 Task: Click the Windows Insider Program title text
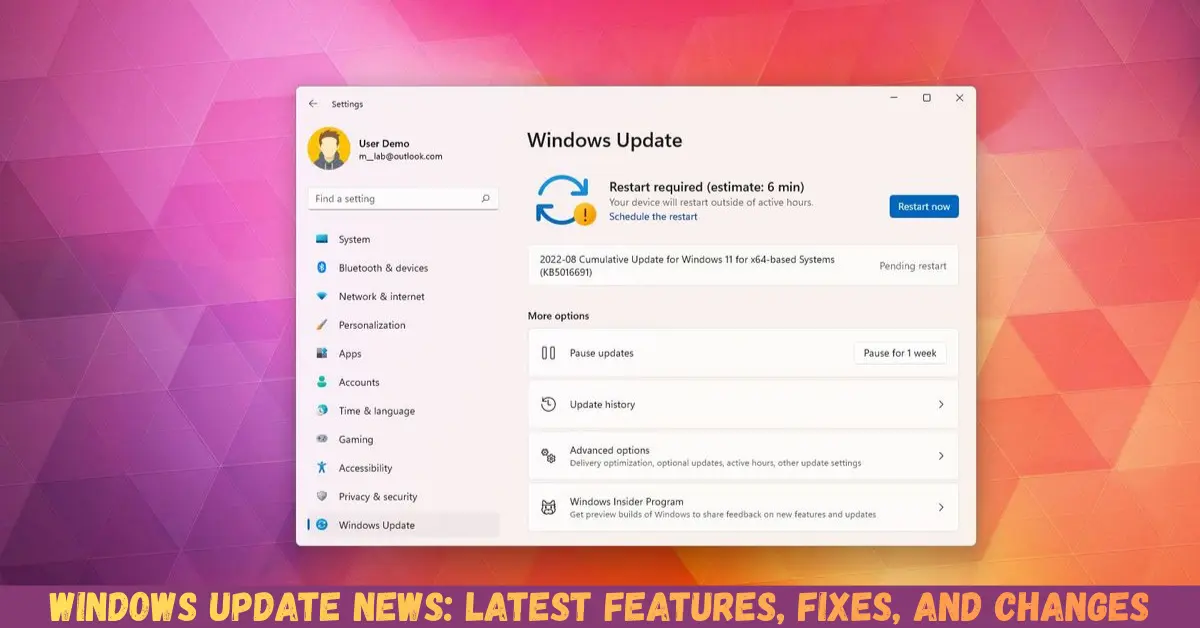pos(627,502)
